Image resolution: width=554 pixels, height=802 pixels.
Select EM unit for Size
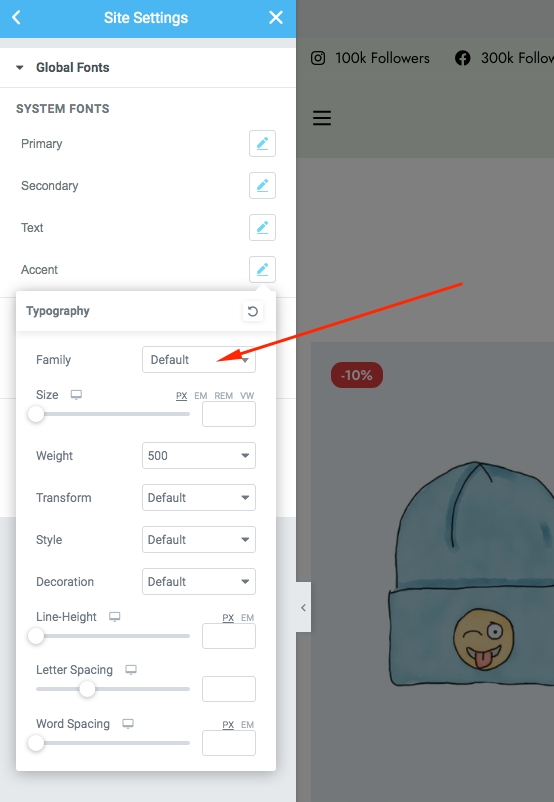click(x=201, y=396)
